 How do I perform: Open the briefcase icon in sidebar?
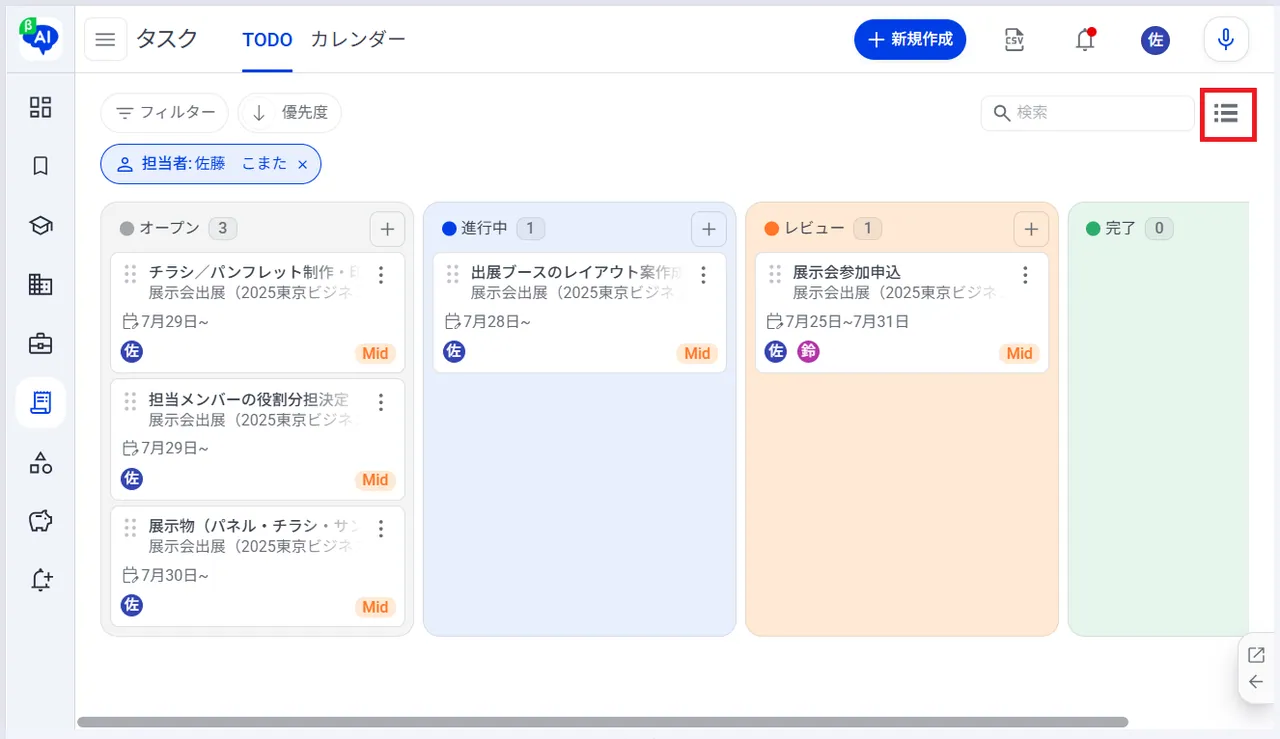pos(40,344)
